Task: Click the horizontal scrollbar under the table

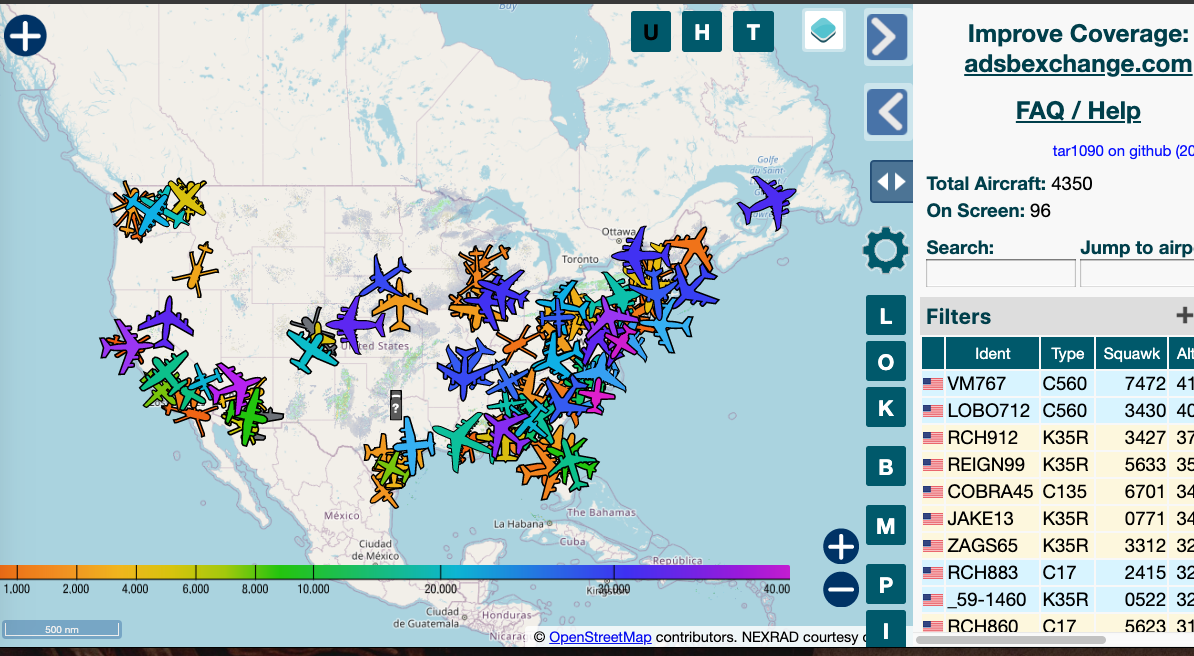Action: 1010,640
